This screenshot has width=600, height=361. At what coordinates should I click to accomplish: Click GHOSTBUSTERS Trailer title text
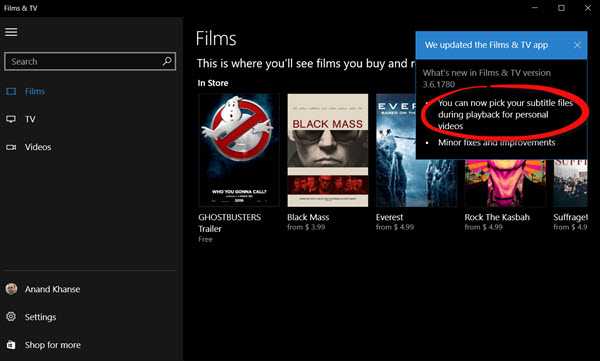click(x=230, y=223)
